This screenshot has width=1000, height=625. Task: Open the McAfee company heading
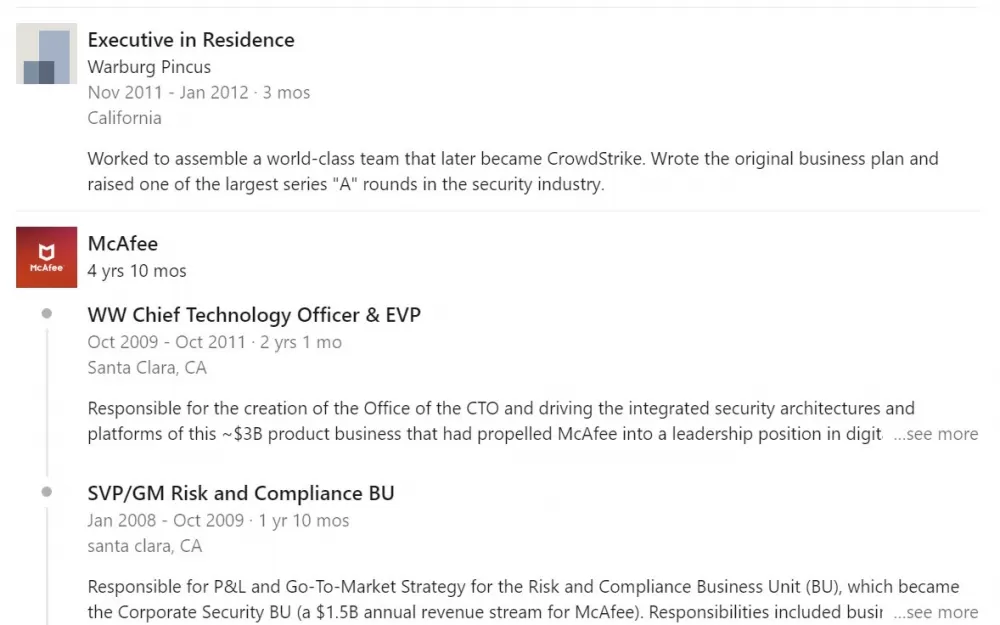coord(122,244)
